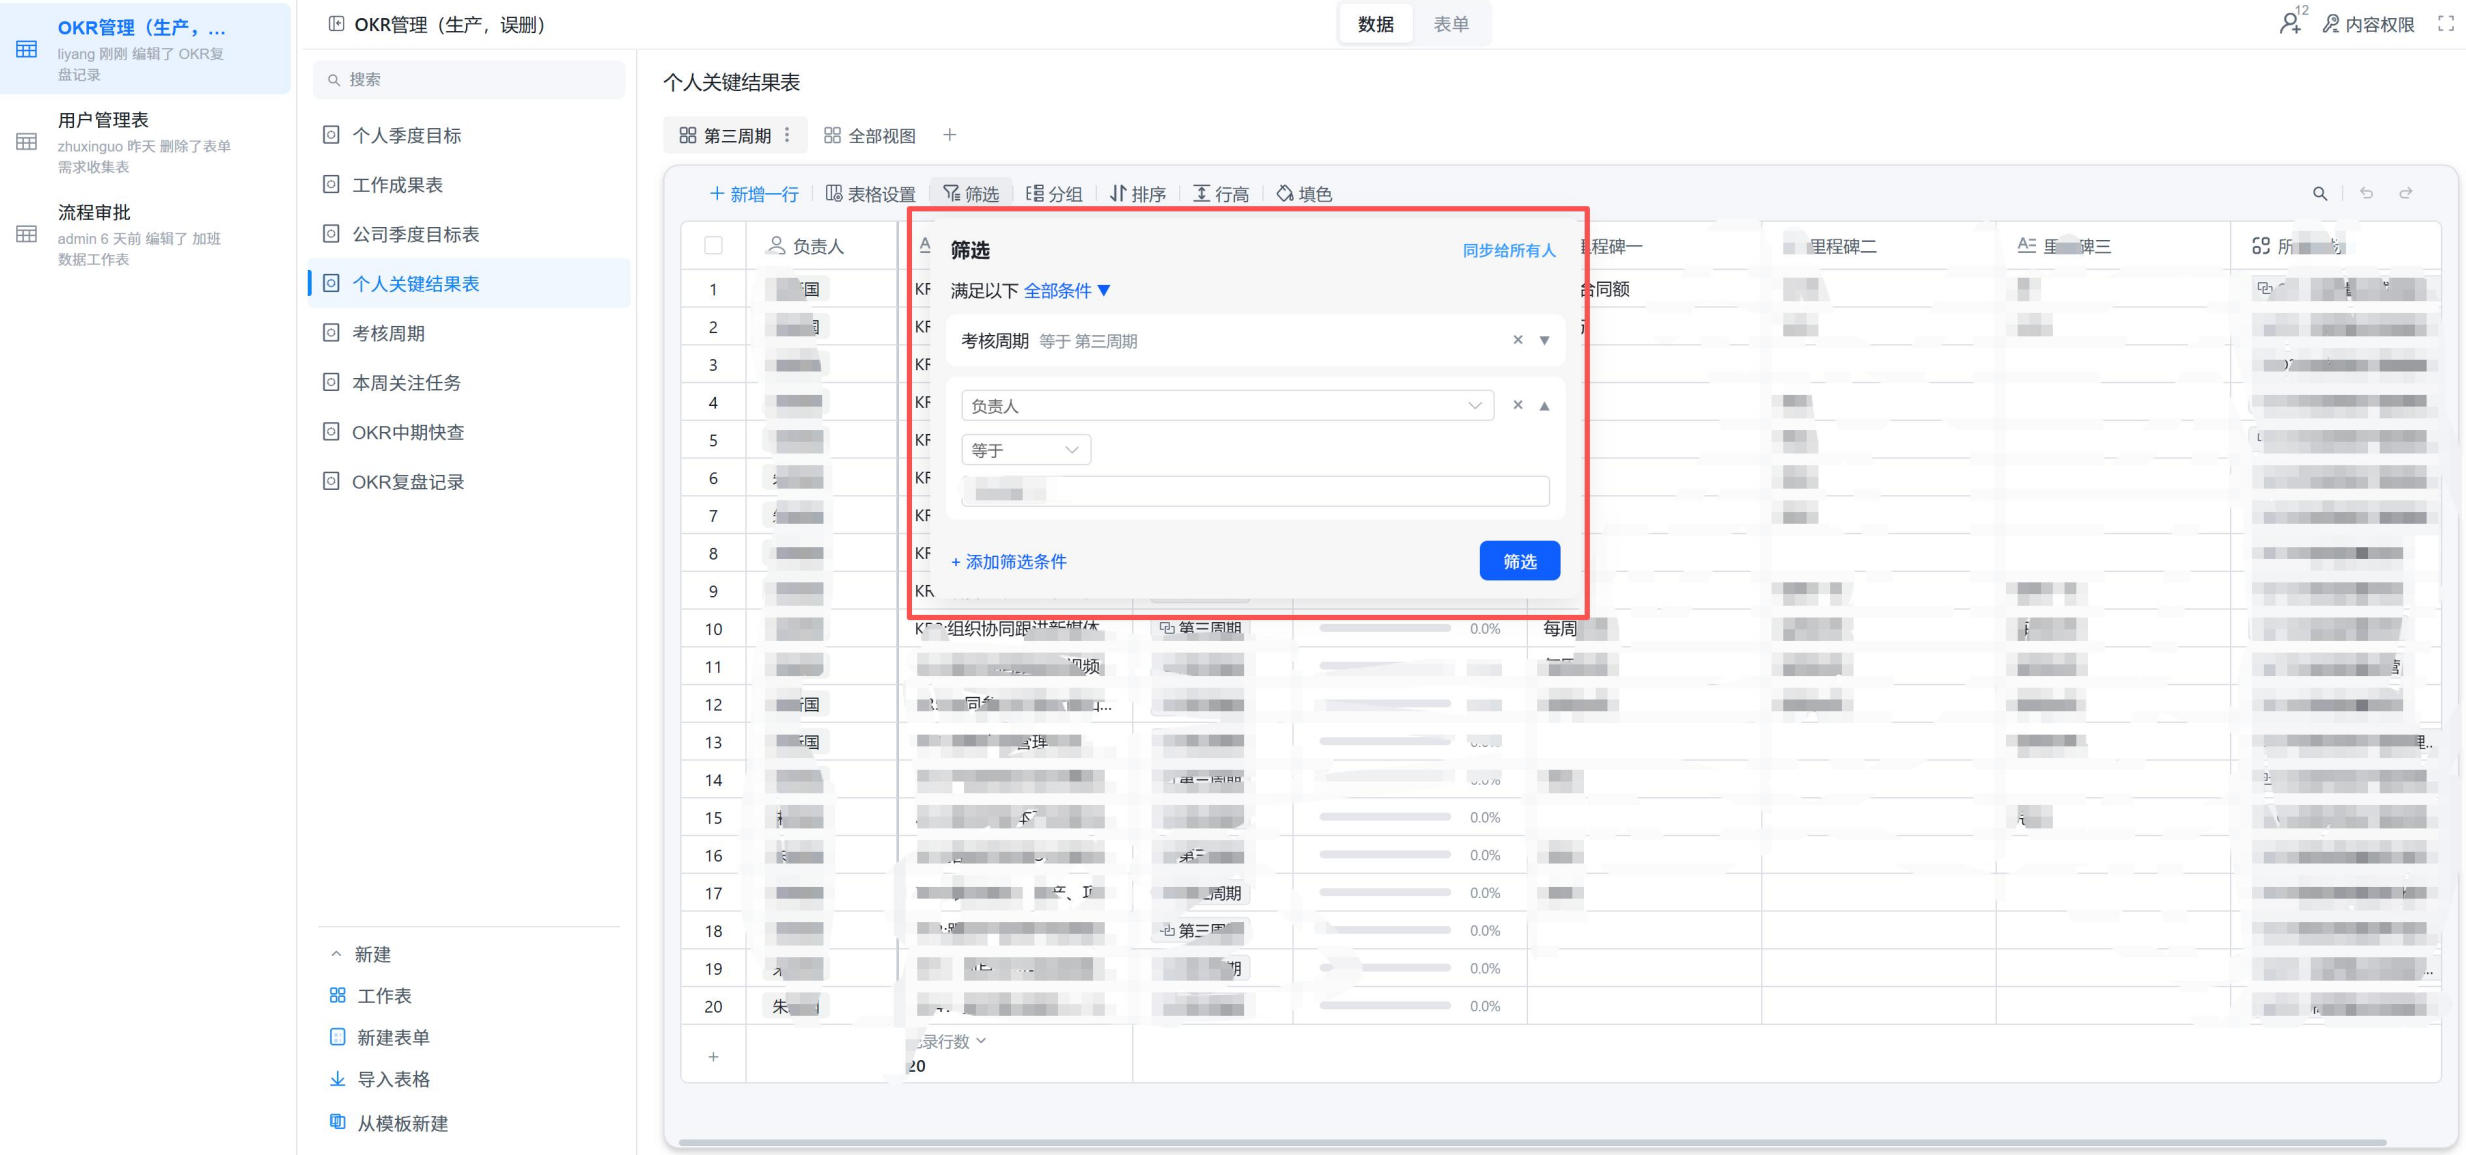
Task: Remove the 考核周期 filter condition
Action: click(1518, 340)
